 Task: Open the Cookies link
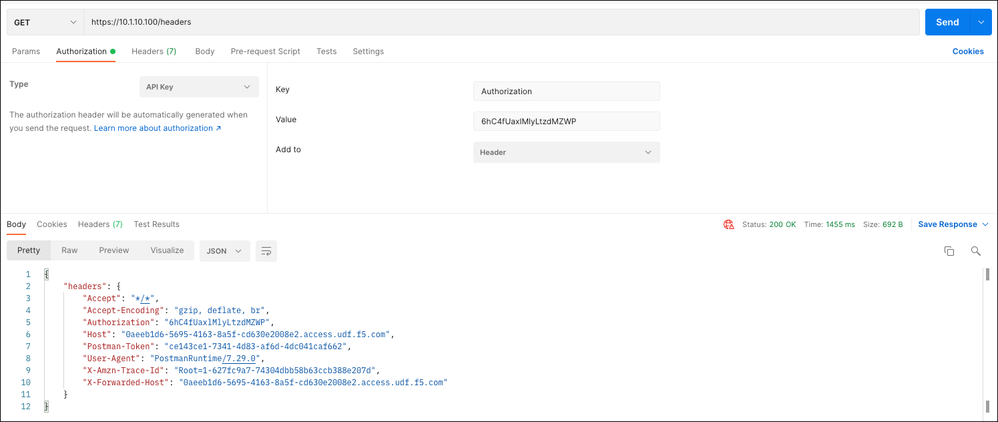point(967,51)
